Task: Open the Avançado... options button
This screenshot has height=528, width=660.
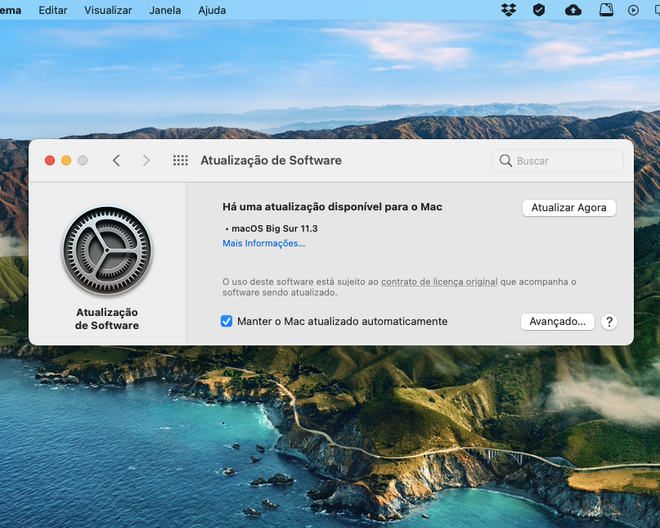Action: pyautogui.click(x=557, y=322)
